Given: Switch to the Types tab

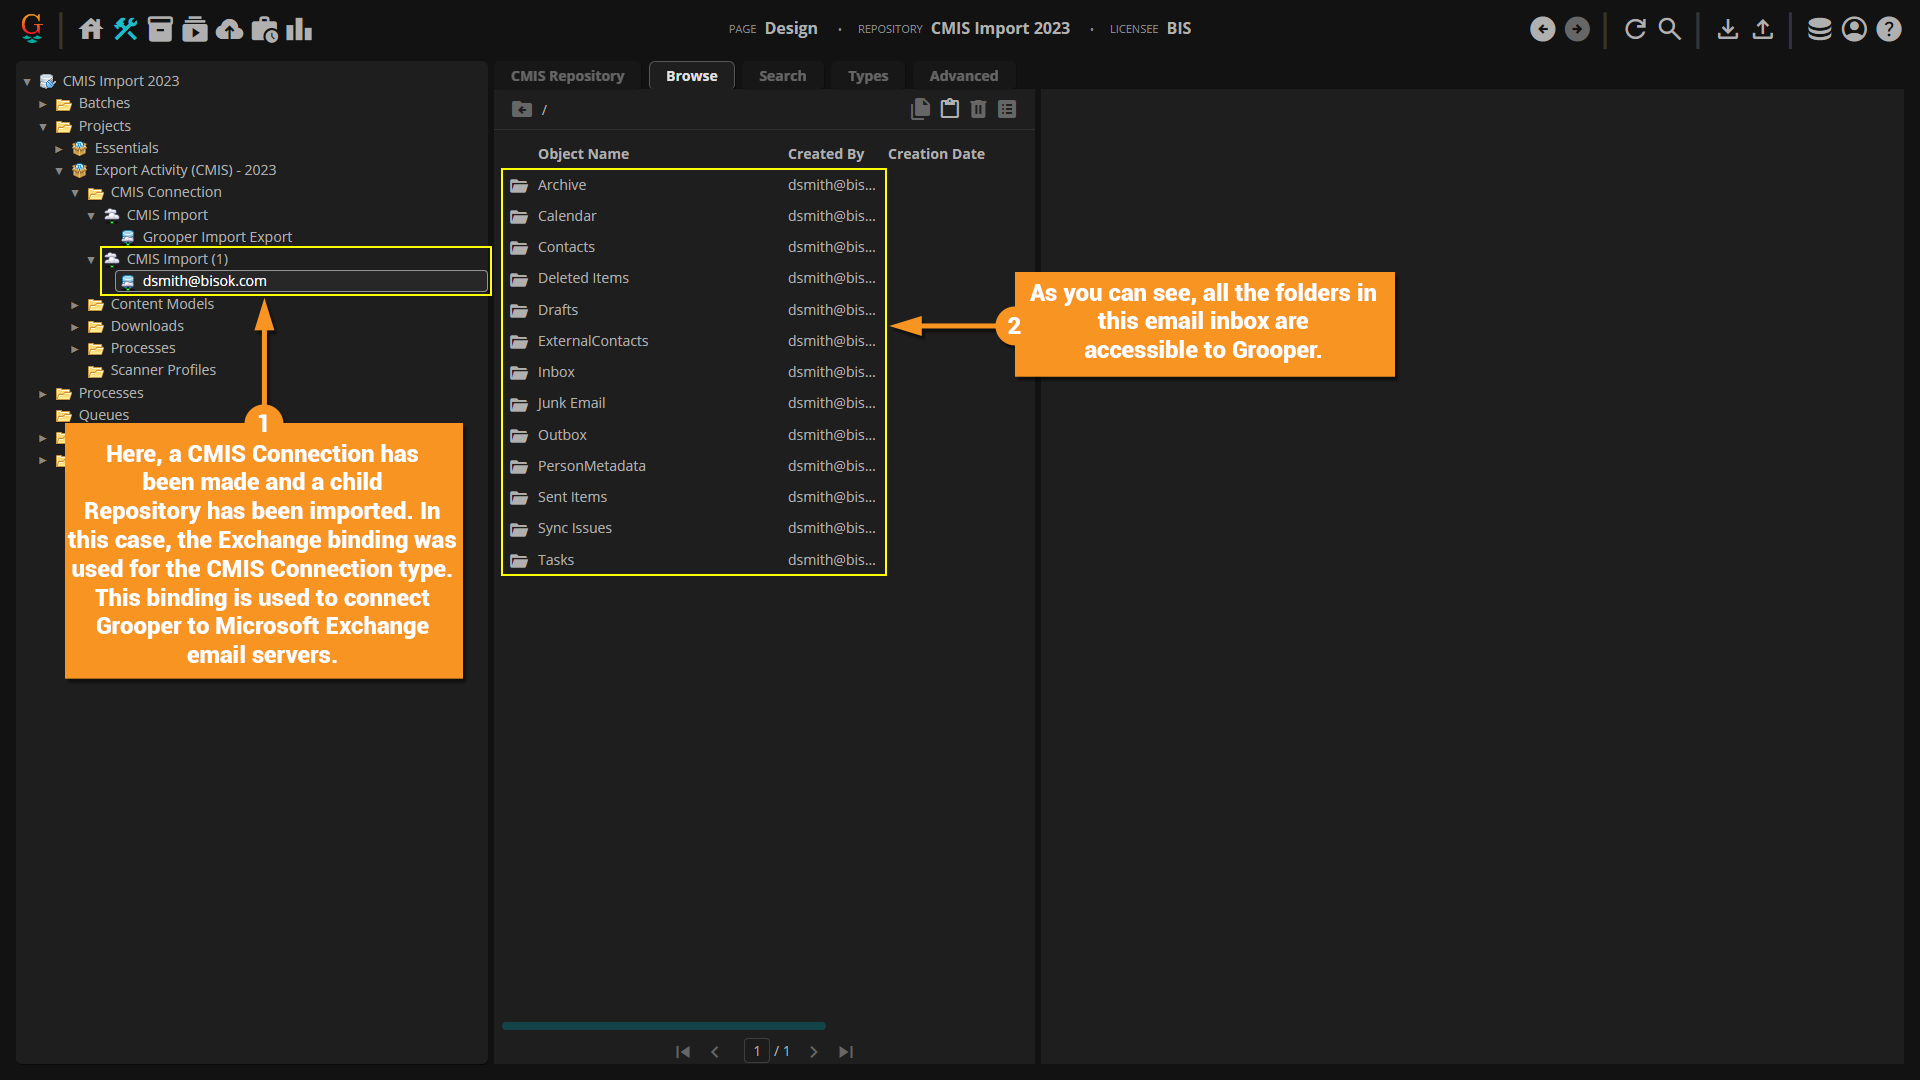Looking at the screenshot, I should click(867, 76).
